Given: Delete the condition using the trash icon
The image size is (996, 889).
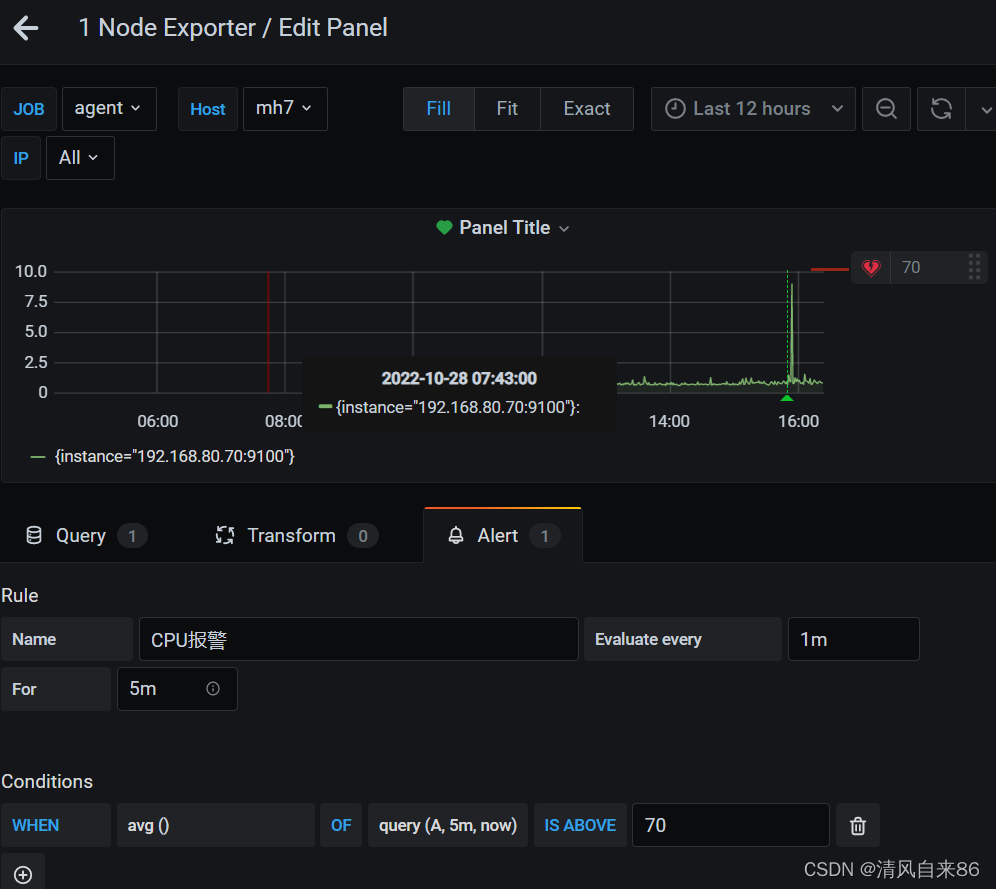Looking at the screenshot, I should pyautogui.click(x=857, y=825).
